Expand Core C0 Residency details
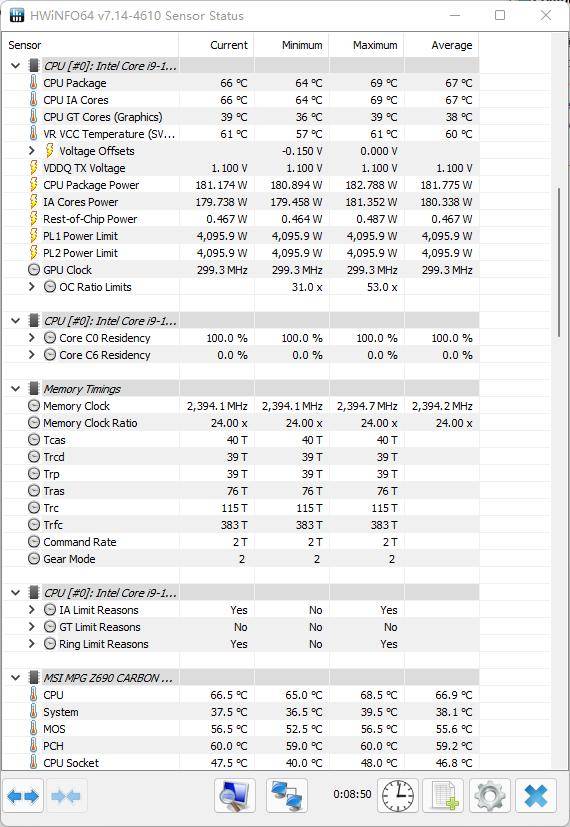The height and width of the screenshot is (827, 570). (x=32, y=338)
